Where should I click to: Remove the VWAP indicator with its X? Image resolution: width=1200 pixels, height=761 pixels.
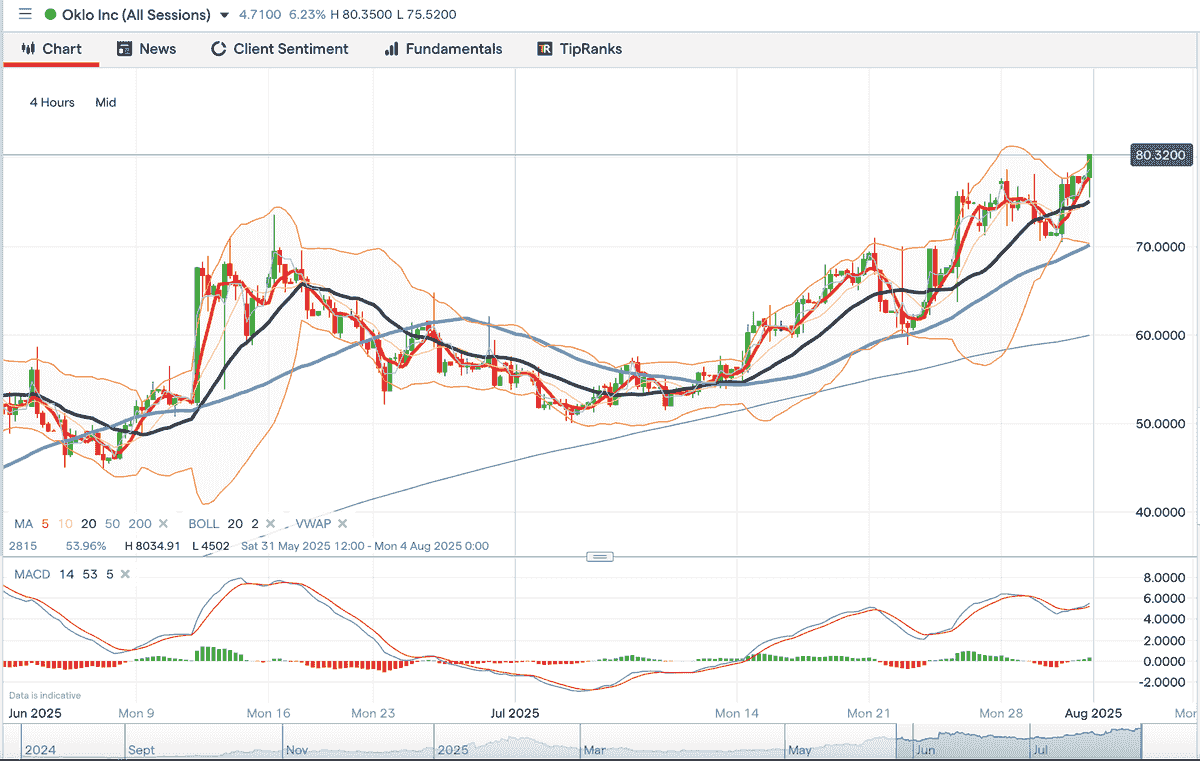342,523
